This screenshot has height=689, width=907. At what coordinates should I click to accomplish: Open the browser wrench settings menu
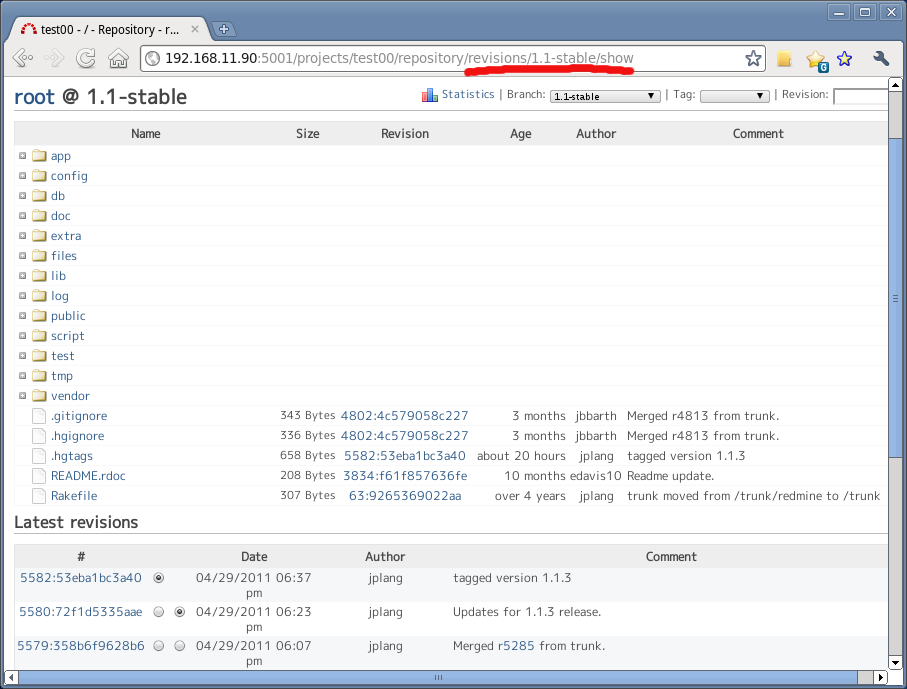point(881,58)
